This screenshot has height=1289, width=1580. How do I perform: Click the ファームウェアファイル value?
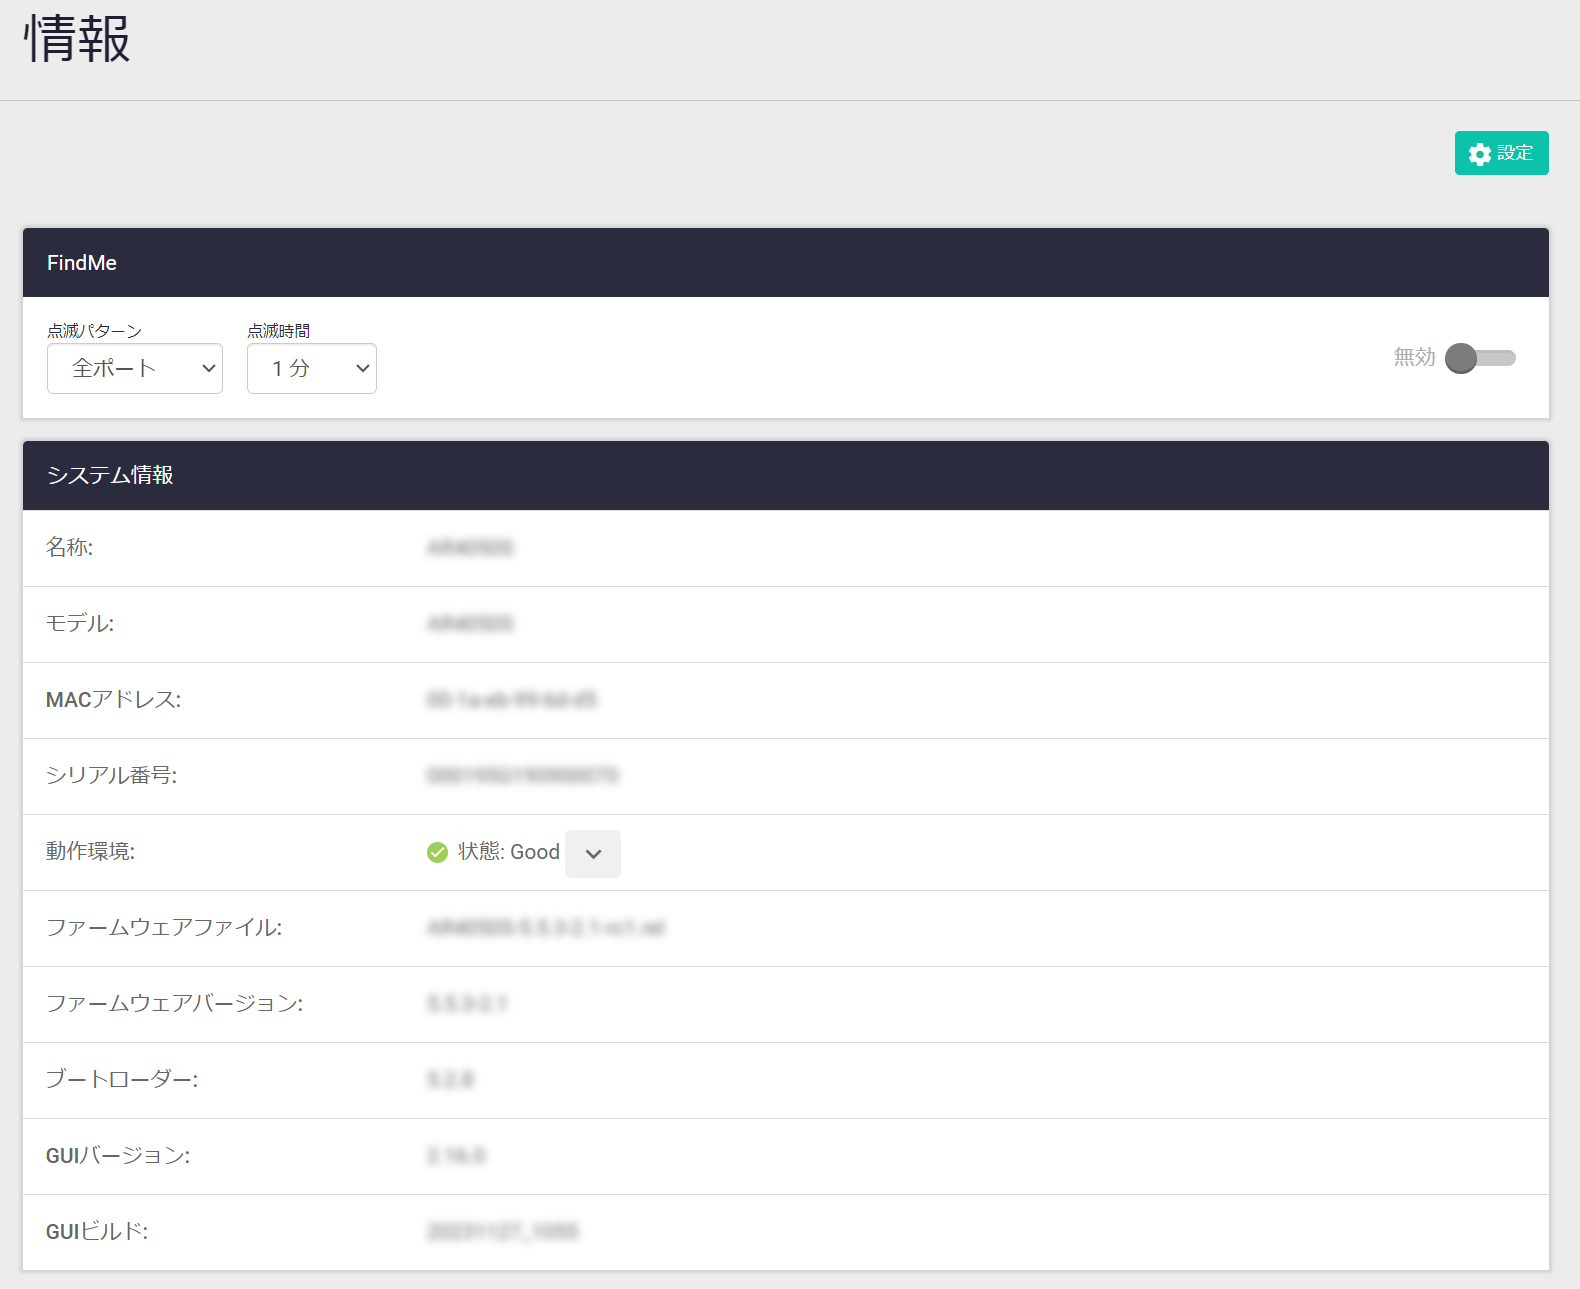point(545,928)
